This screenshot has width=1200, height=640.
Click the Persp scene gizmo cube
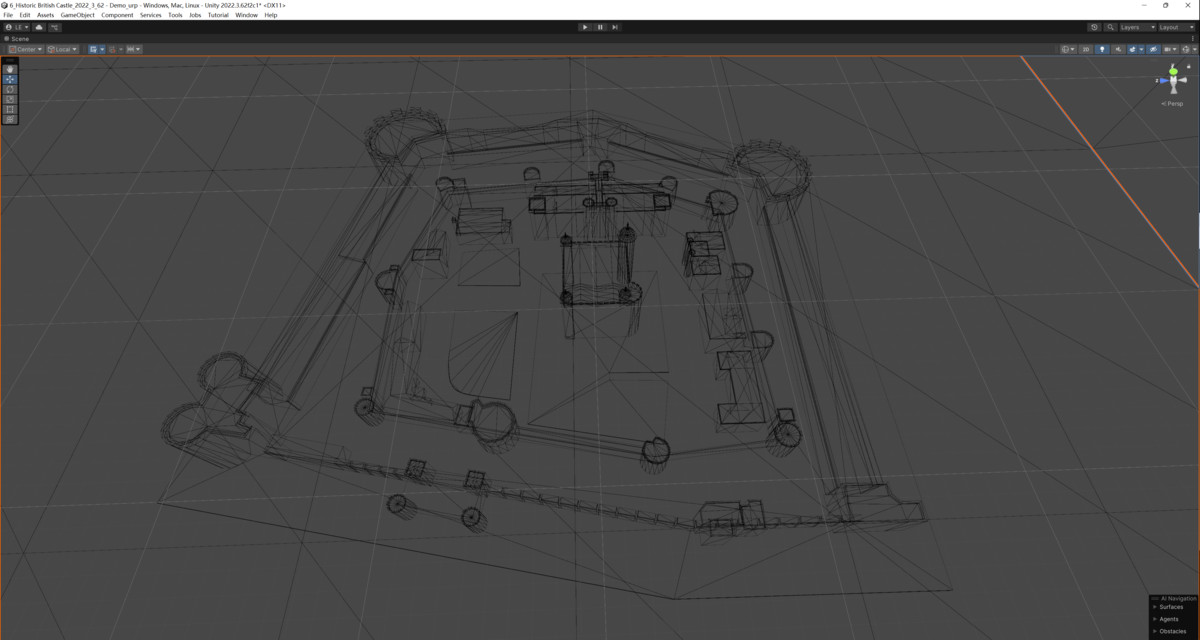pos(1172,82)
